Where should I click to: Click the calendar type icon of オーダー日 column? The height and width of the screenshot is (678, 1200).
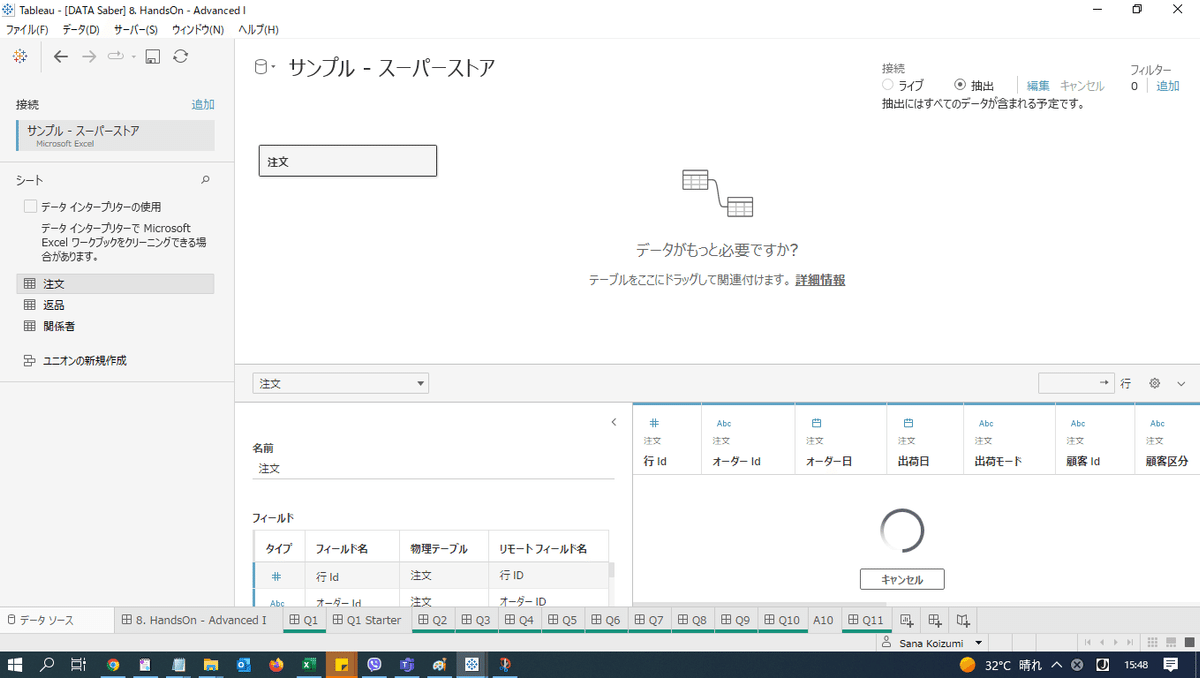tap(816, 423)
